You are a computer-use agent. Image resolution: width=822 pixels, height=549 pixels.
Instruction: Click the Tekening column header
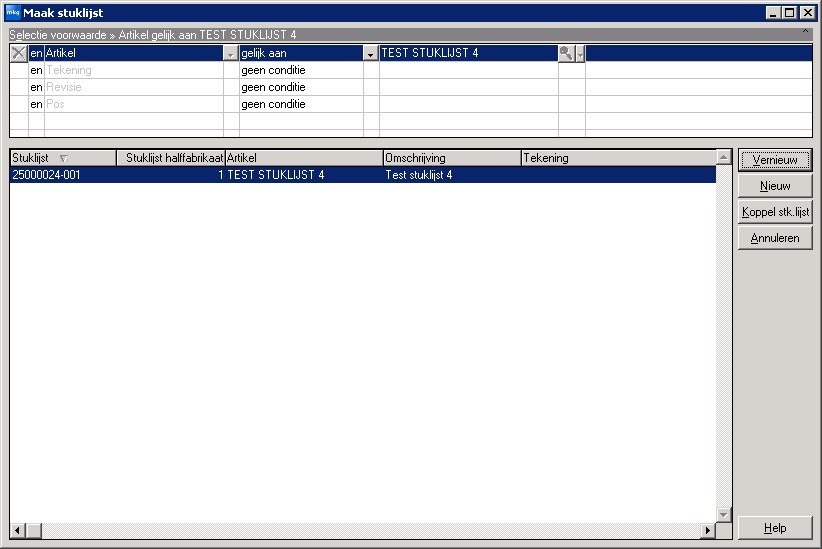pos(619,158)
